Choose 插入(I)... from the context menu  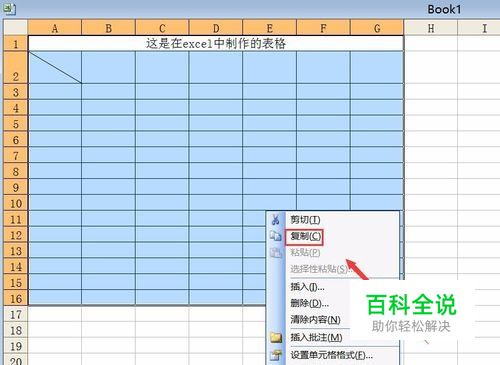[x=307, y=287]
